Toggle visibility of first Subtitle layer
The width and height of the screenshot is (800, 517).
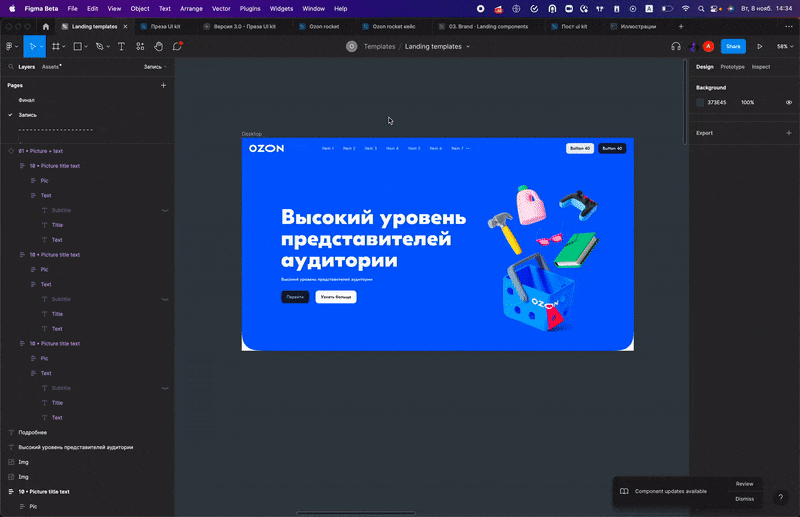pyautogui.click(x=165, y=210)
